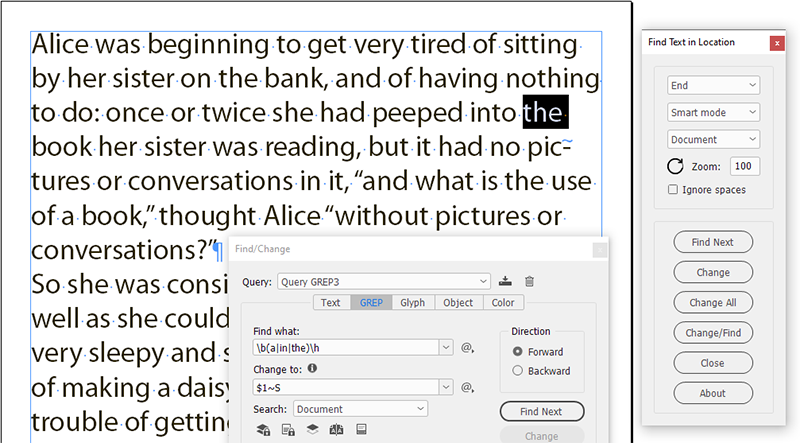The height and width of the screenshot is (443, 800).
Task: Click the Zoom value field showing 100
Action: pyautogui.click(x=744, y=166)
